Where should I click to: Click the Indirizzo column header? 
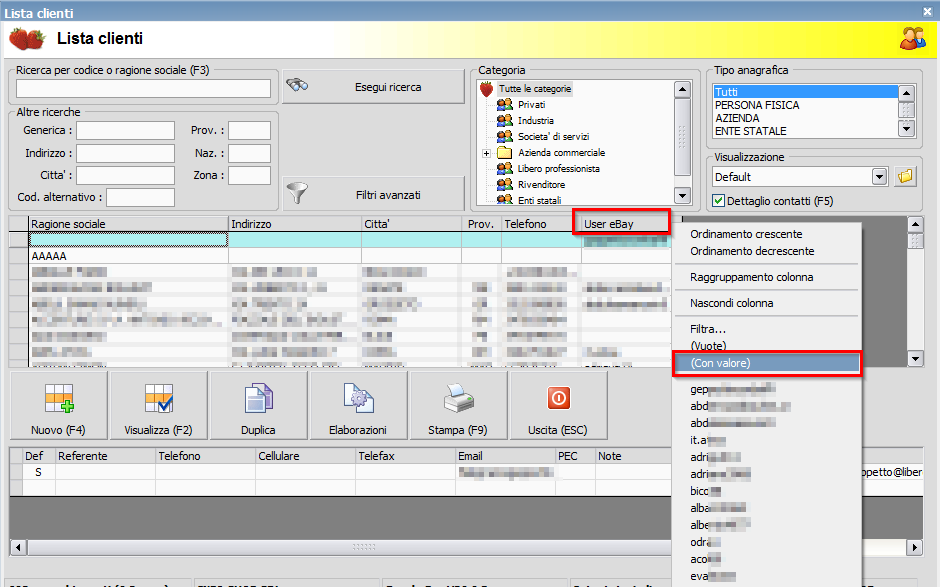[295, 224]
